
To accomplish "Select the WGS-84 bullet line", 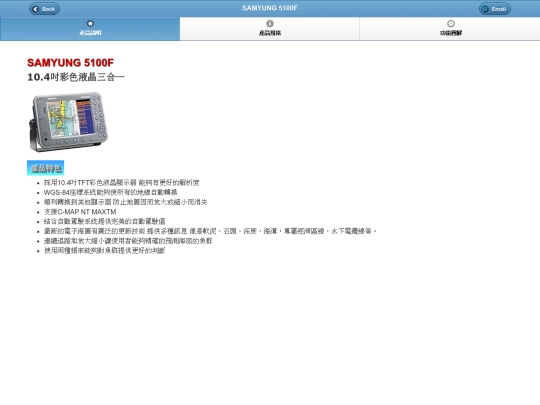I will coord(111,192).
